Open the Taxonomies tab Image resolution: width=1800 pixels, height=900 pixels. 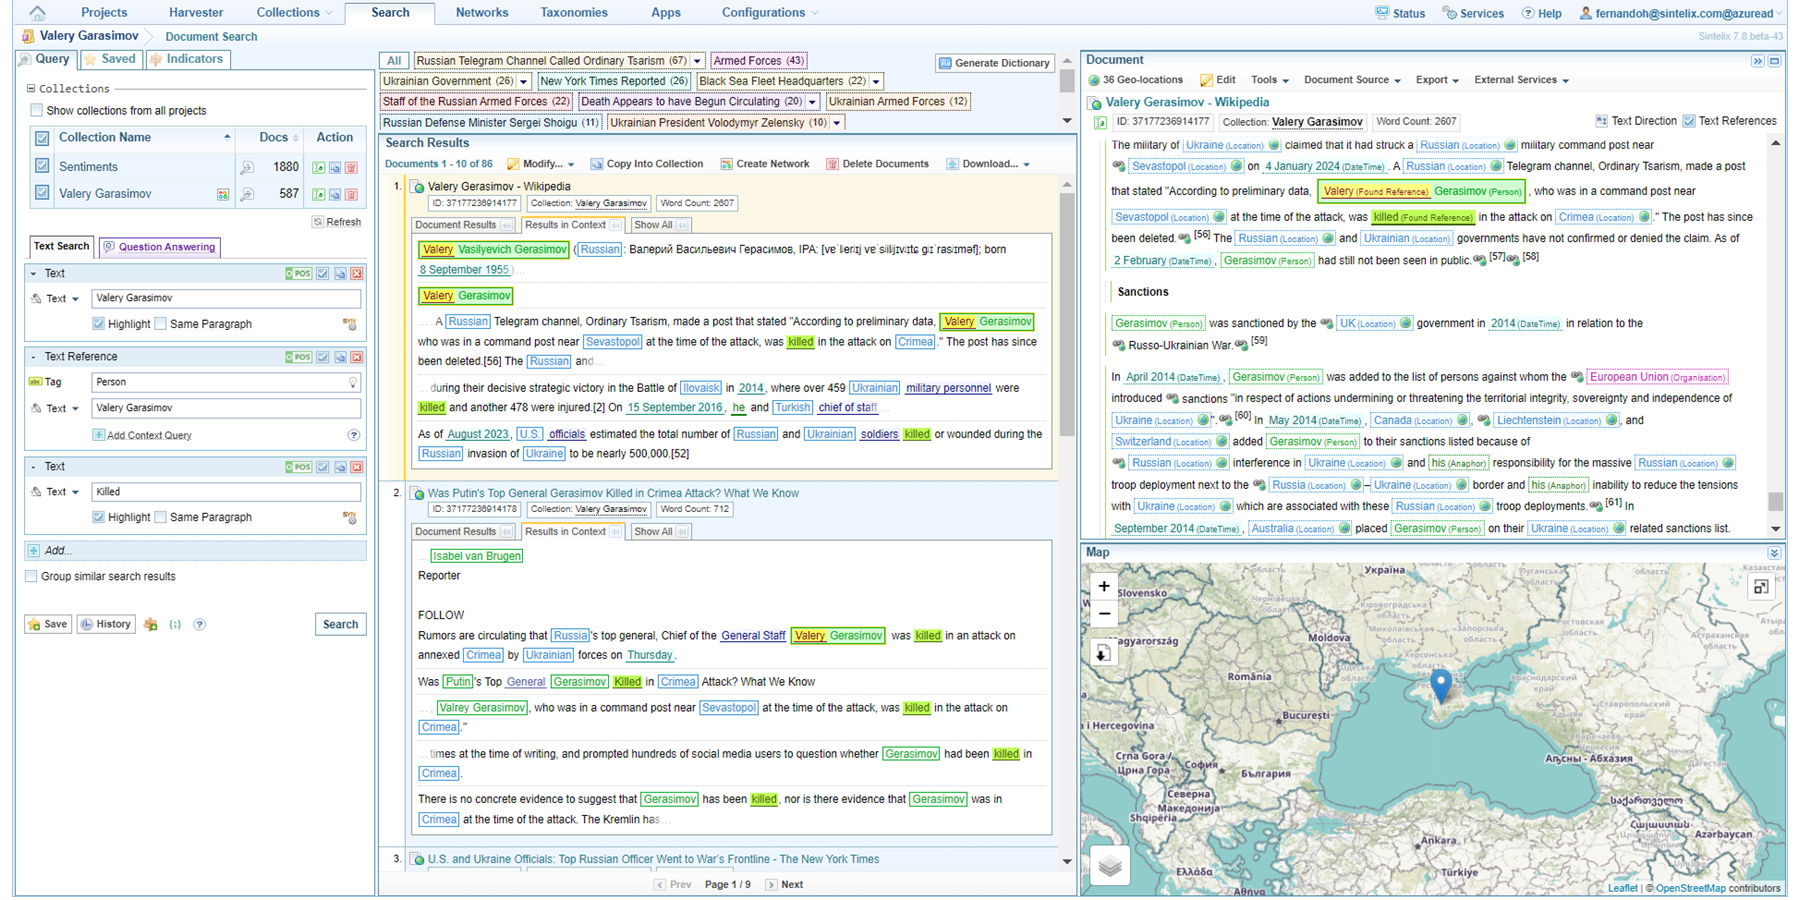[x=574, y=13]
